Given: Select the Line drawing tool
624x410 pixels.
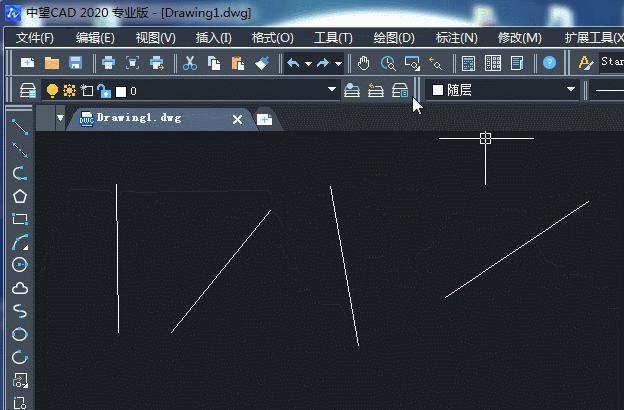Looking at the screenshot, I should (x=20, y=127).
